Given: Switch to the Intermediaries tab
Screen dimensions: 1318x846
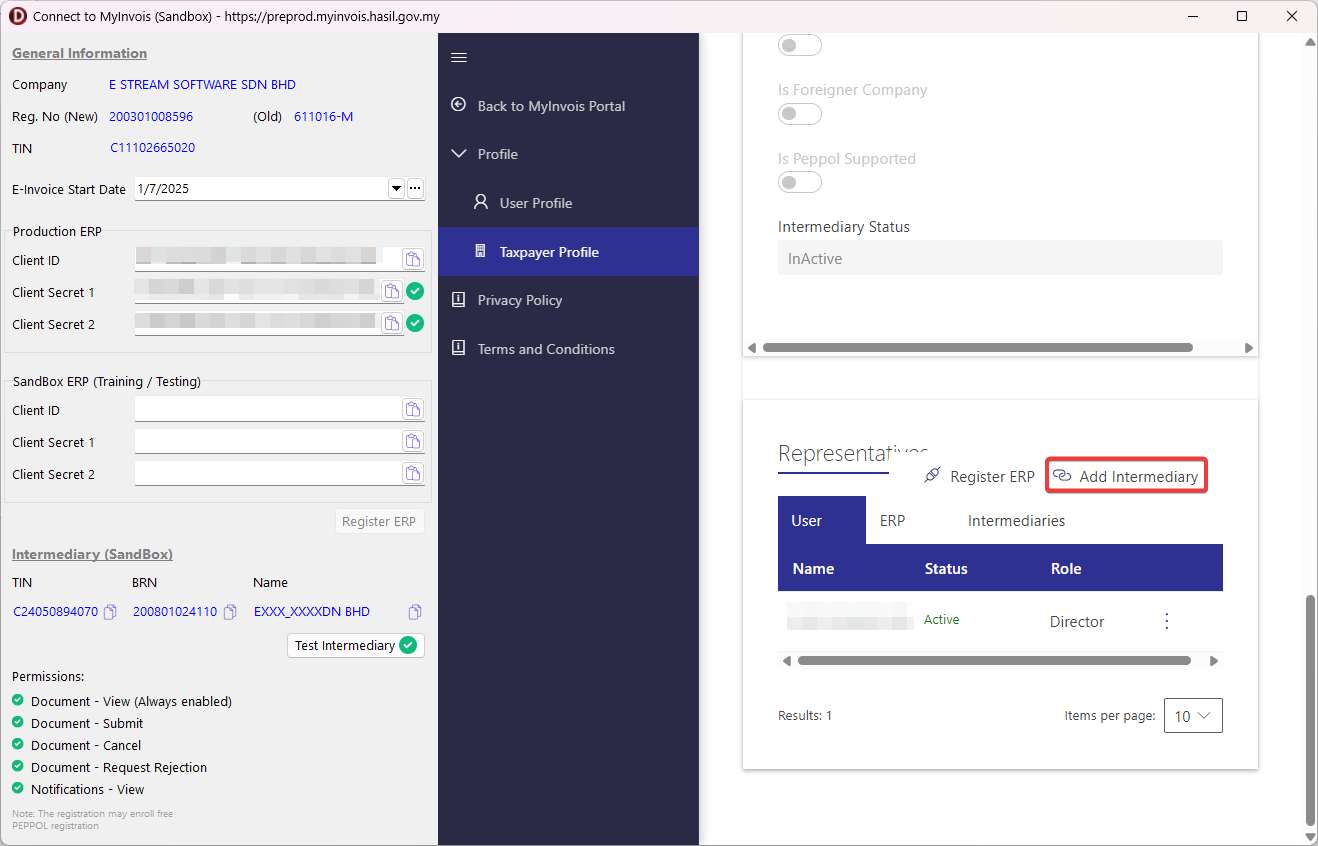Looking at the screenshot, I should 1016,521.
